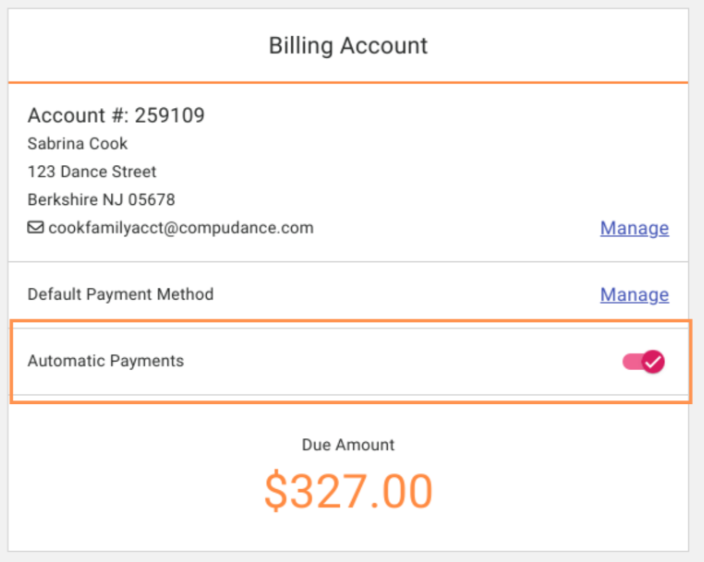Click the name Sabrina Cook
Image resolution: width=704 pixels, height=562 pixels.
(x=77, y=144)
